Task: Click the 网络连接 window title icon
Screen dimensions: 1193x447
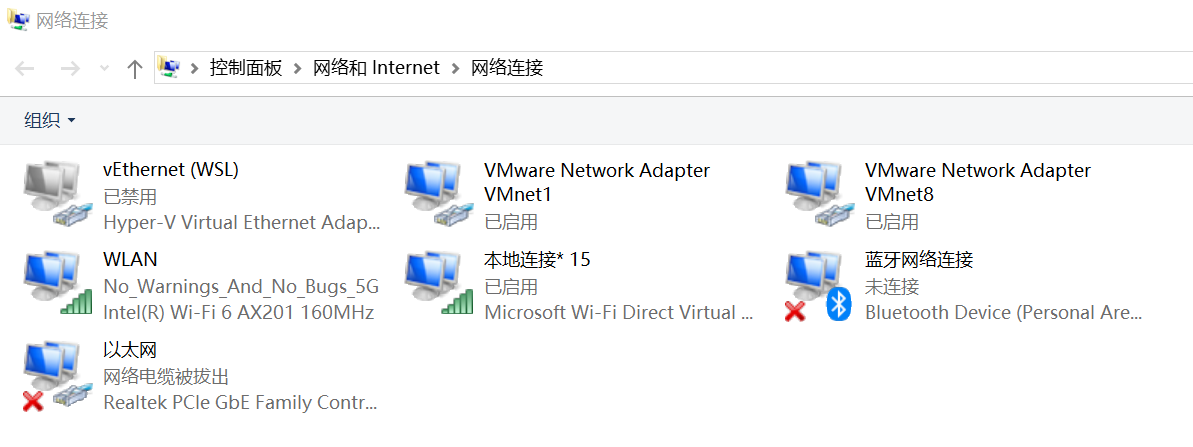Action: coord(18,20)
